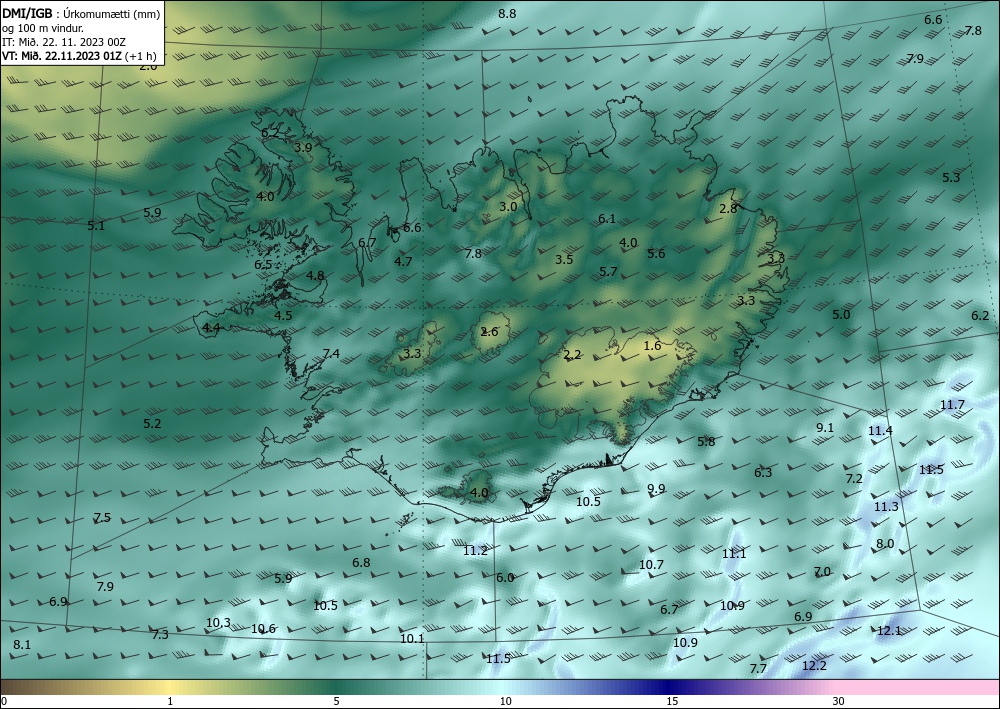Click the yellow color scale segment at 1
This screenshot has height=709, width=1000.
pyautogui.click(x=169, y=687)
